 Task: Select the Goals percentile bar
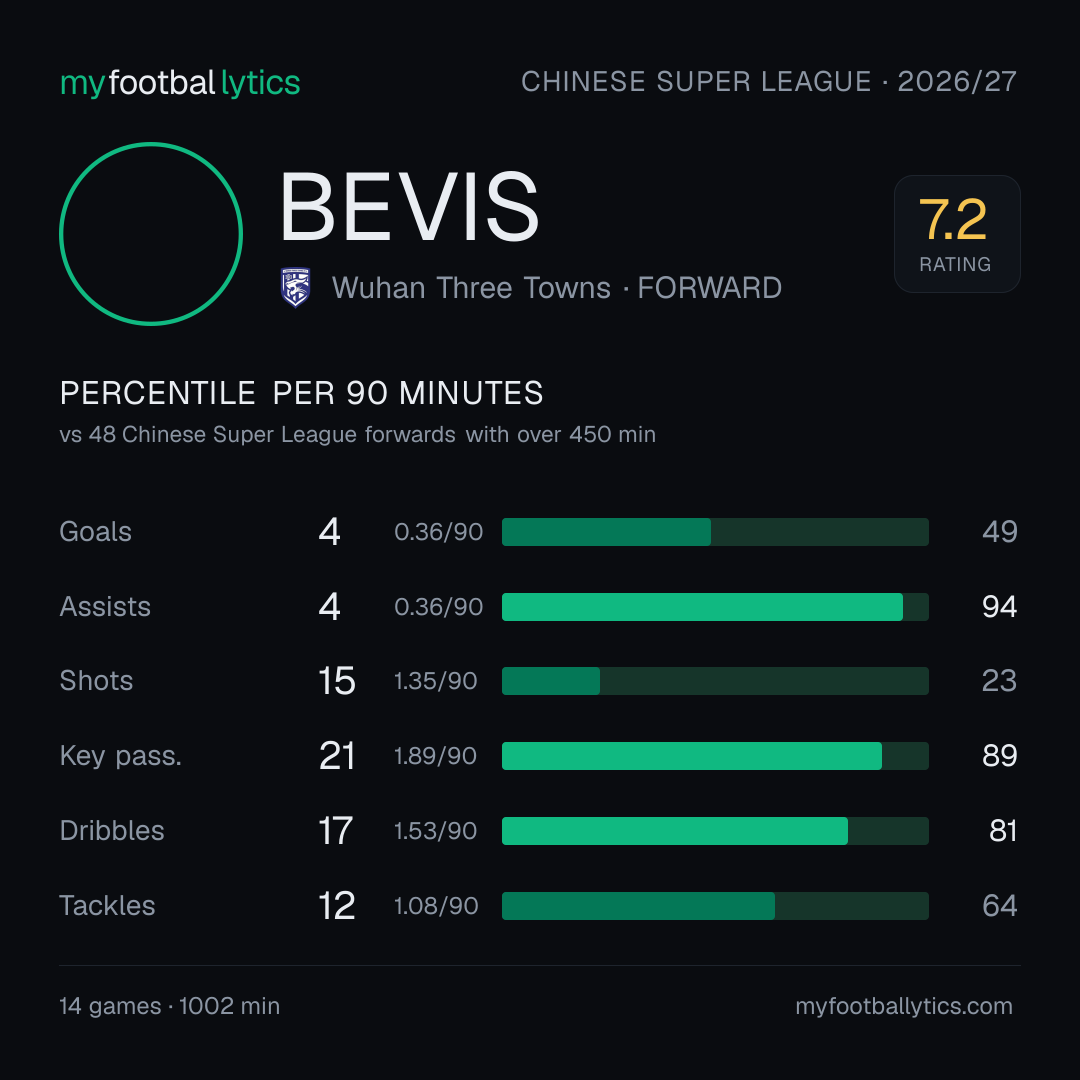715,532
